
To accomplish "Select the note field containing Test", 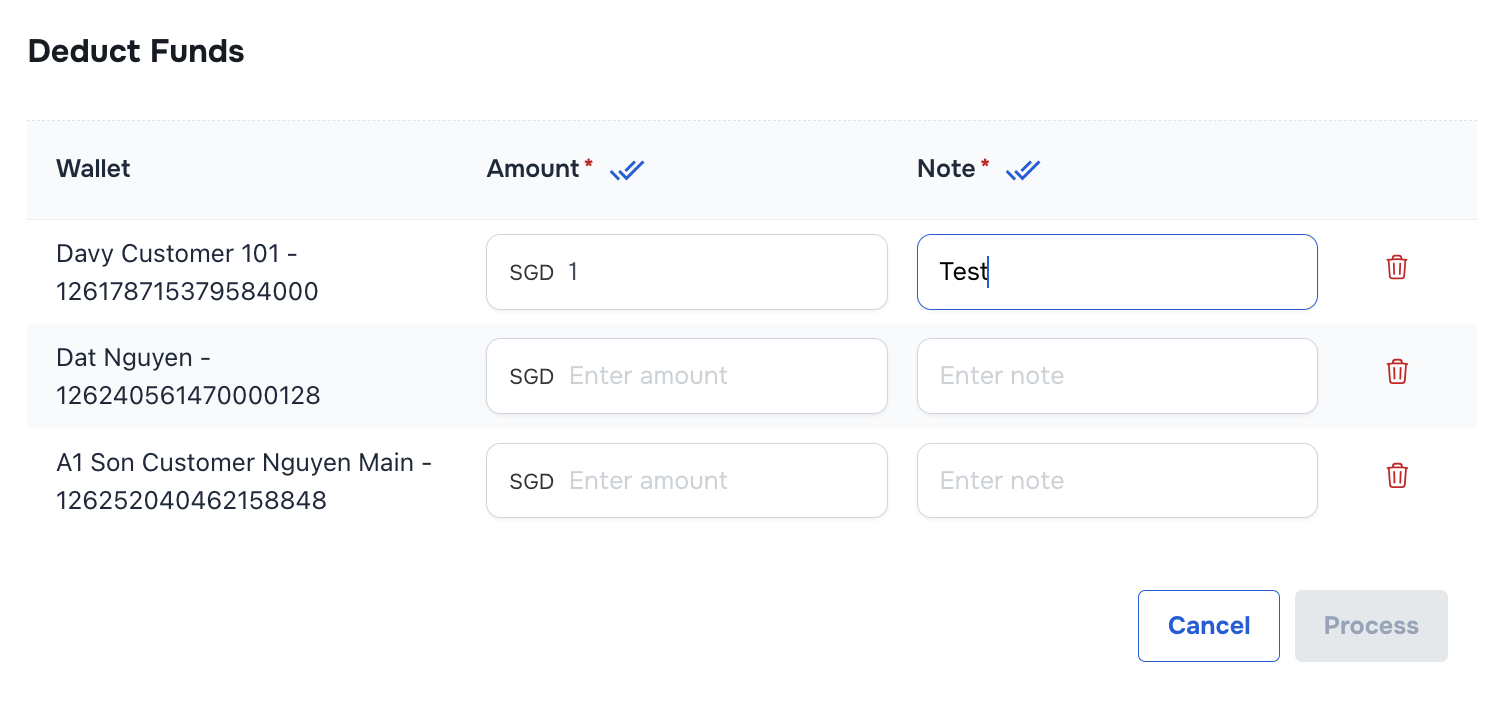I will pyautogui.click(x=1117, y=271).
